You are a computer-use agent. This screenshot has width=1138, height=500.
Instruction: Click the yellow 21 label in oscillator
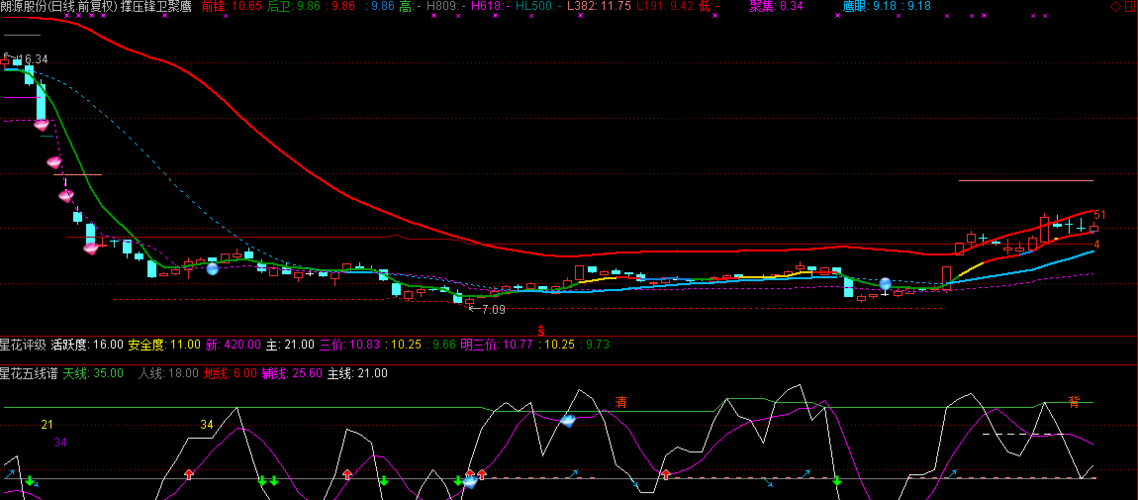(x=47, y=424)
